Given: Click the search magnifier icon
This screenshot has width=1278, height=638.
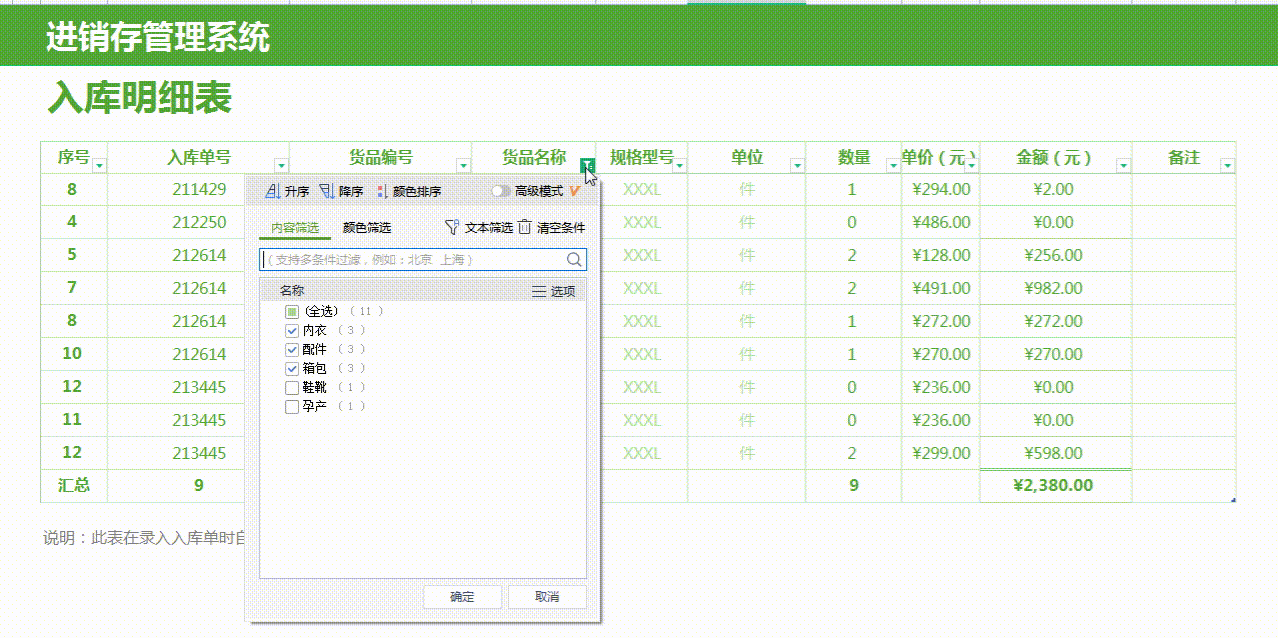Looking at the screenshot, I should pyautogui.click(x=574, y=259).
